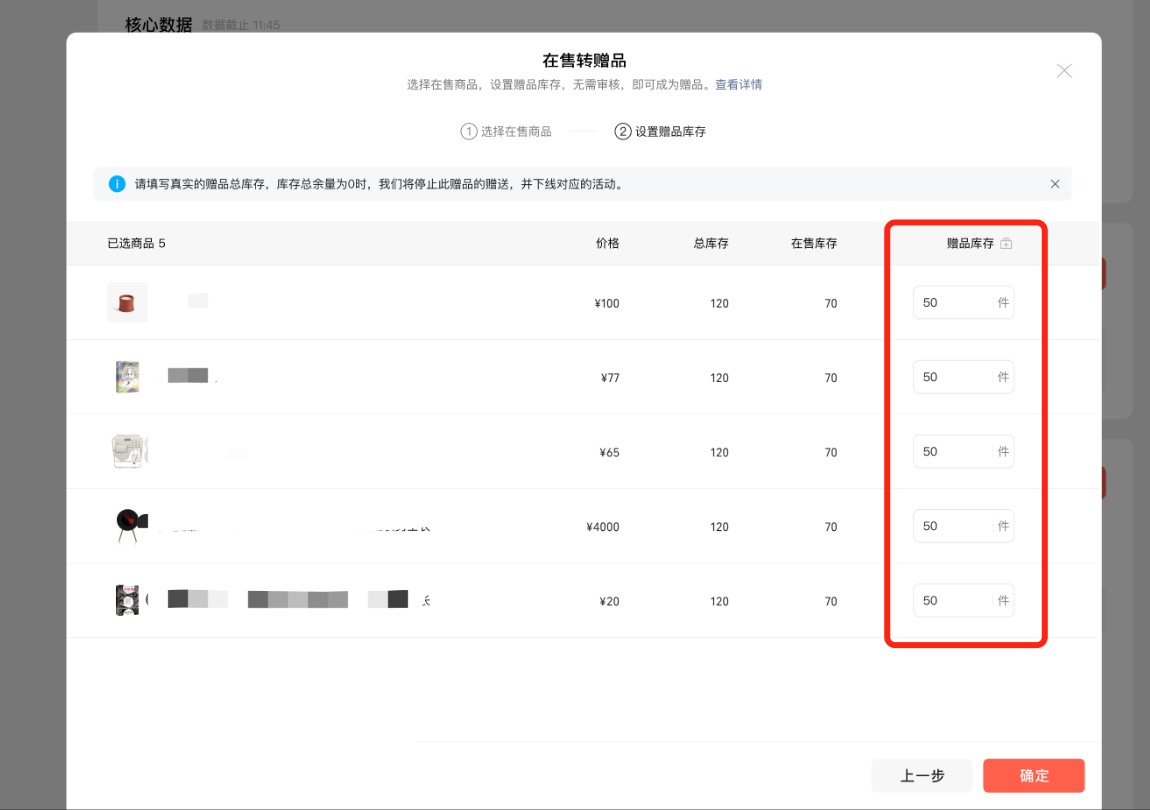Edit gift stock field for ¥4000 product
Viewport: 1150px width, 810px height.
coord(952,526)
